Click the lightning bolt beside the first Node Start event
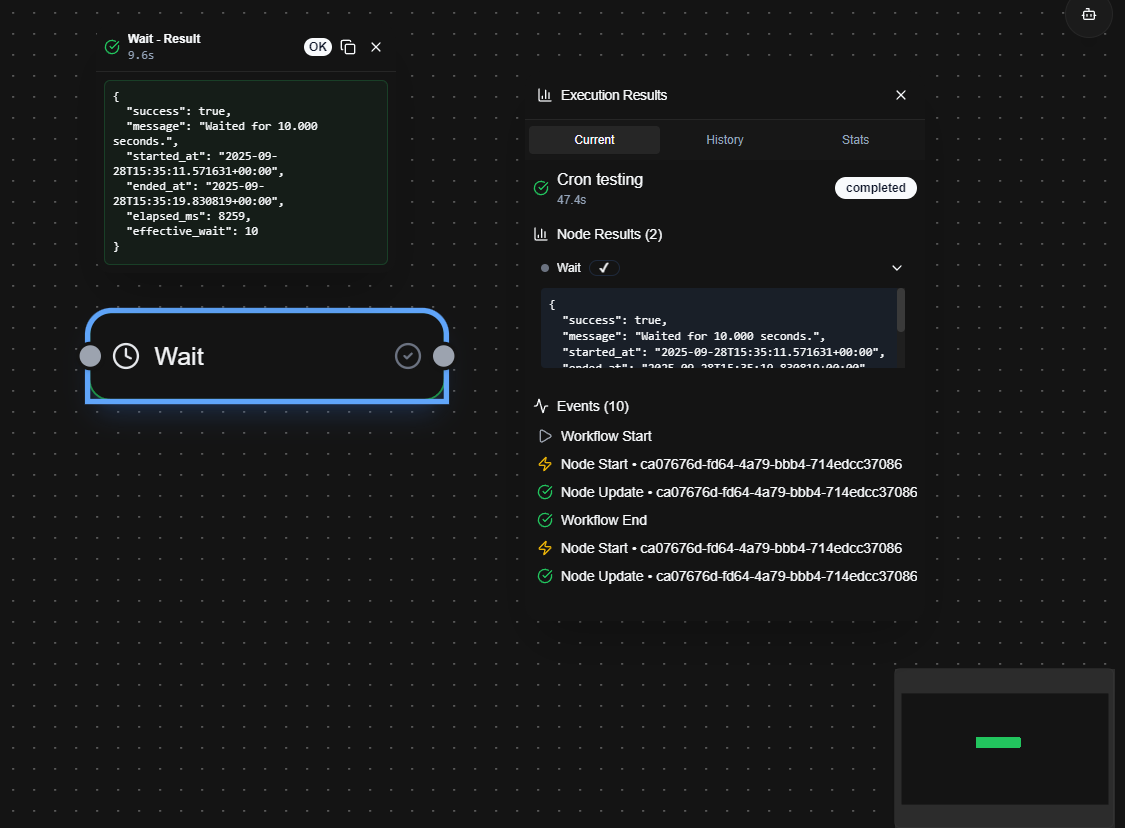Viewport: 1125px width, 828px height. [x=545, y=464]
